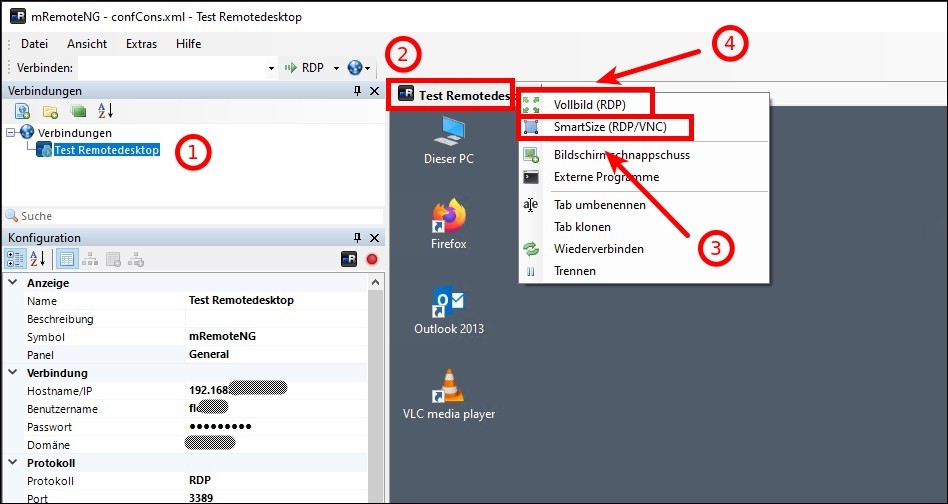Click the green RDP connect arrow icon
Image resolution: width=948 pixels, height=504 pixels.
[x=290, y=68]
